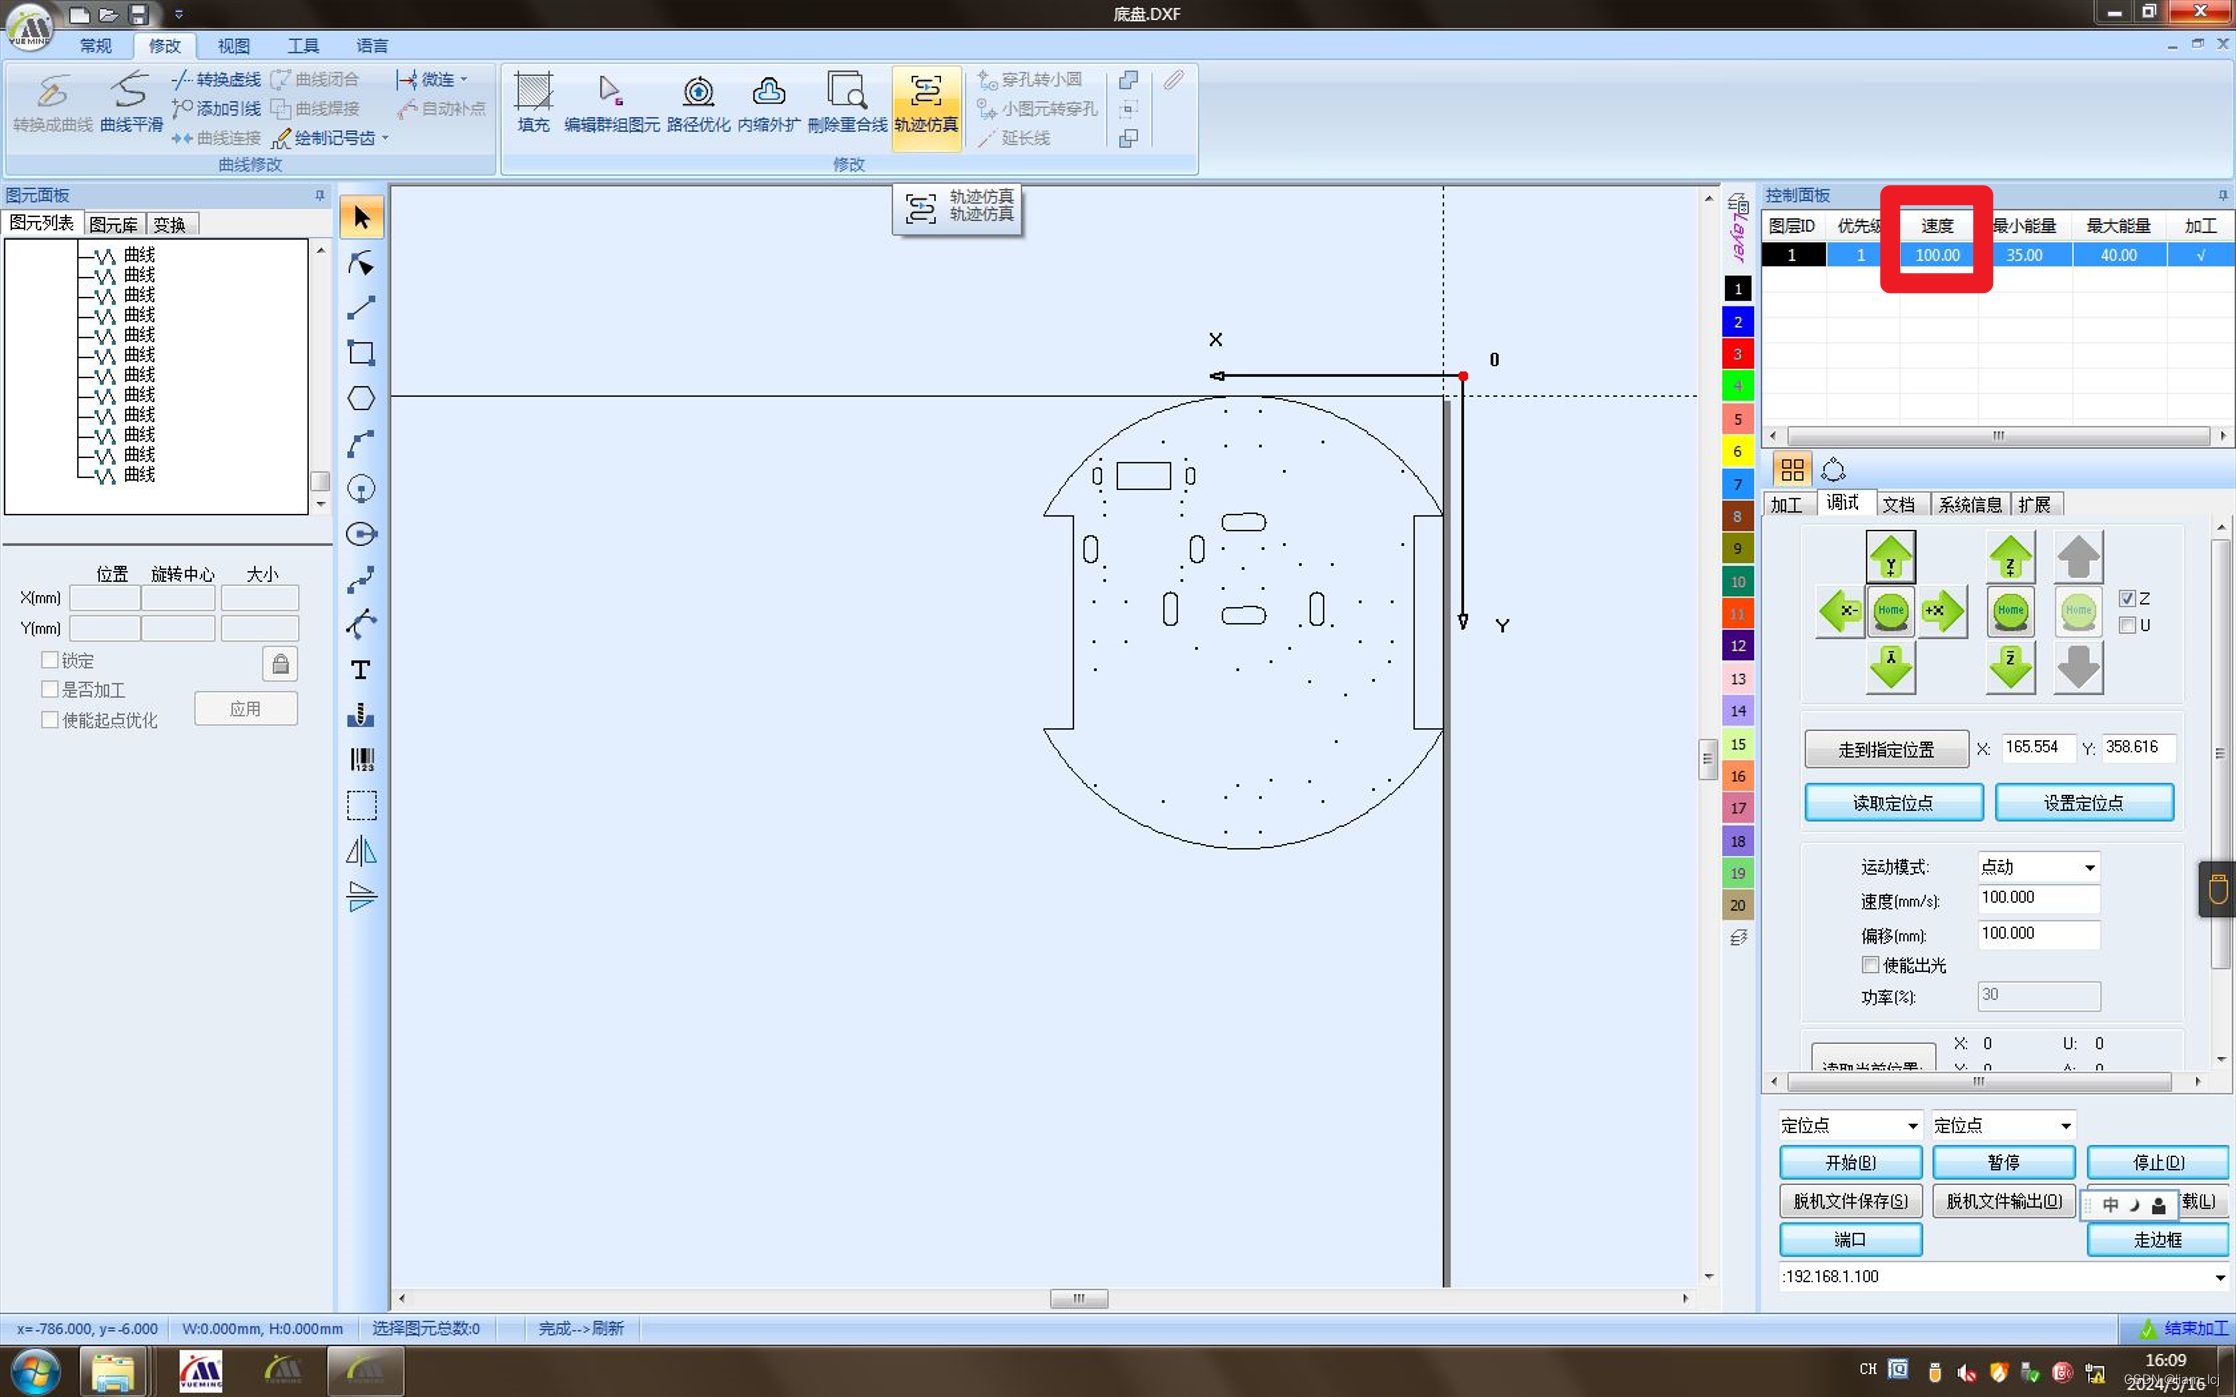Toggle the 是否加工 checkbox
2236x1397 pixels.
(x=49, y=689)
